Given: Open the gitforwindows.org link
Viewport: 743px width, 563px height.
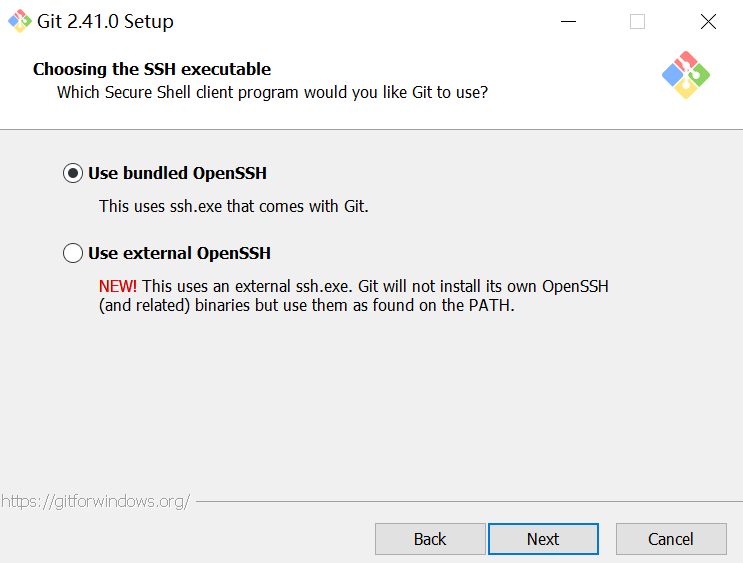Looking at the screenshot, I should pos(96,501).
